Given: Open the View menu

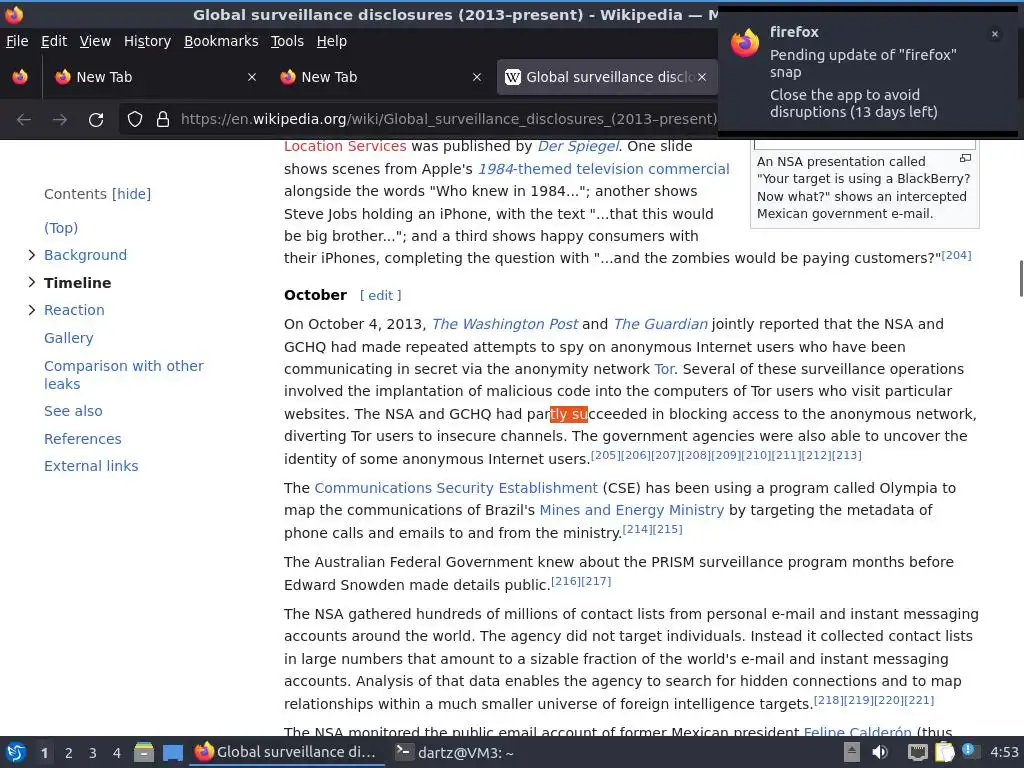Looking at the screenshot, I should click(x=95, y=41).
